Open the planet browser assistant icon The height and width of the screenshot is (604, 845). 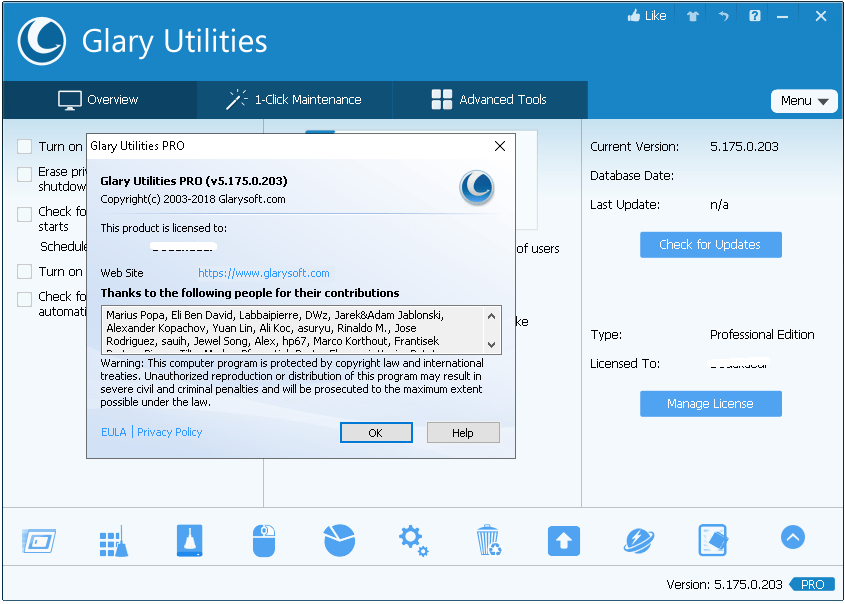pos(639,540)
